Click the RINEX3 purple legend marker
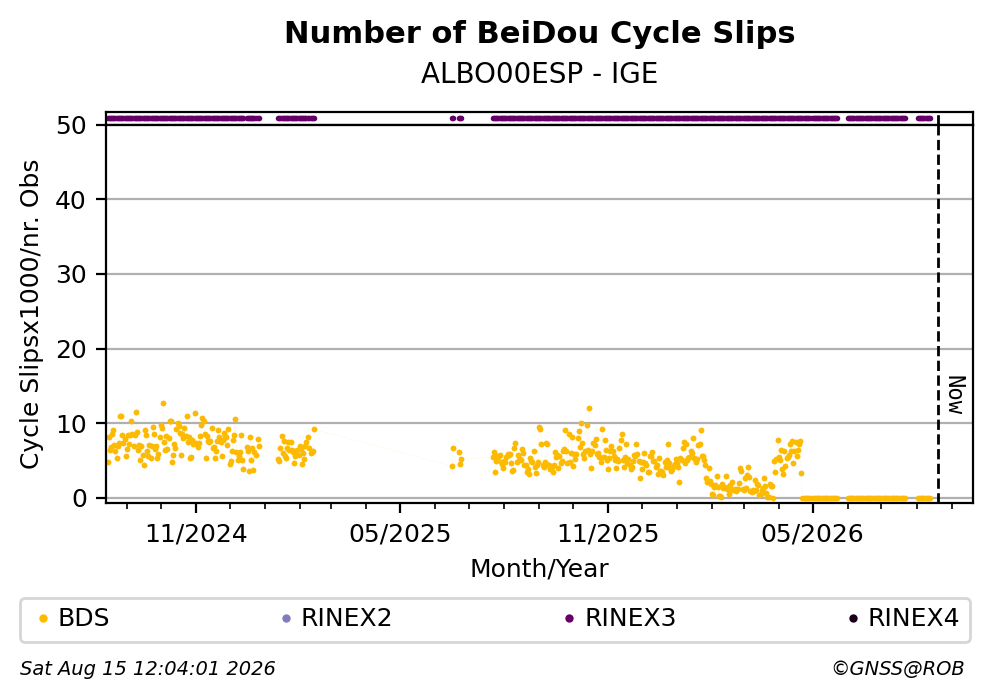The image size is (992, 699). coord(569,619)
